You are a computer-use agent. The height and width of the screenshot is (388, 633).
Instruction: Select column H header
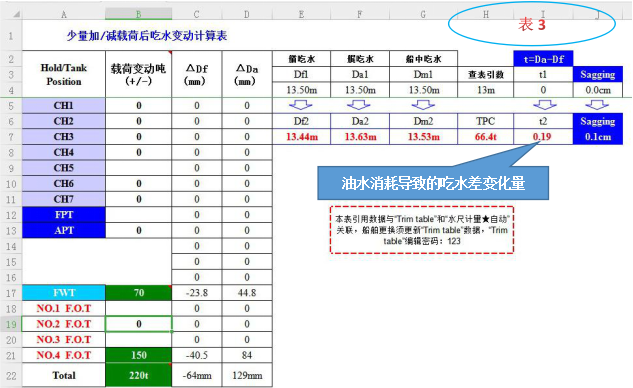[486, 14]
